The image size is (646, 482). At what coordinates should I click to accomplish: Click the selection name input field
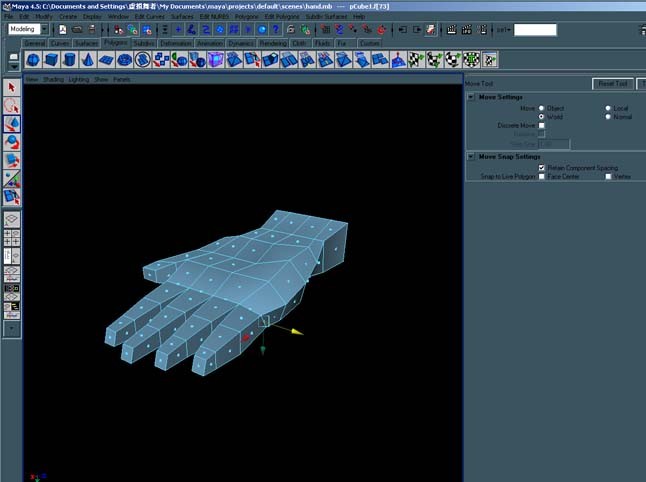click(x=535, y=30)
